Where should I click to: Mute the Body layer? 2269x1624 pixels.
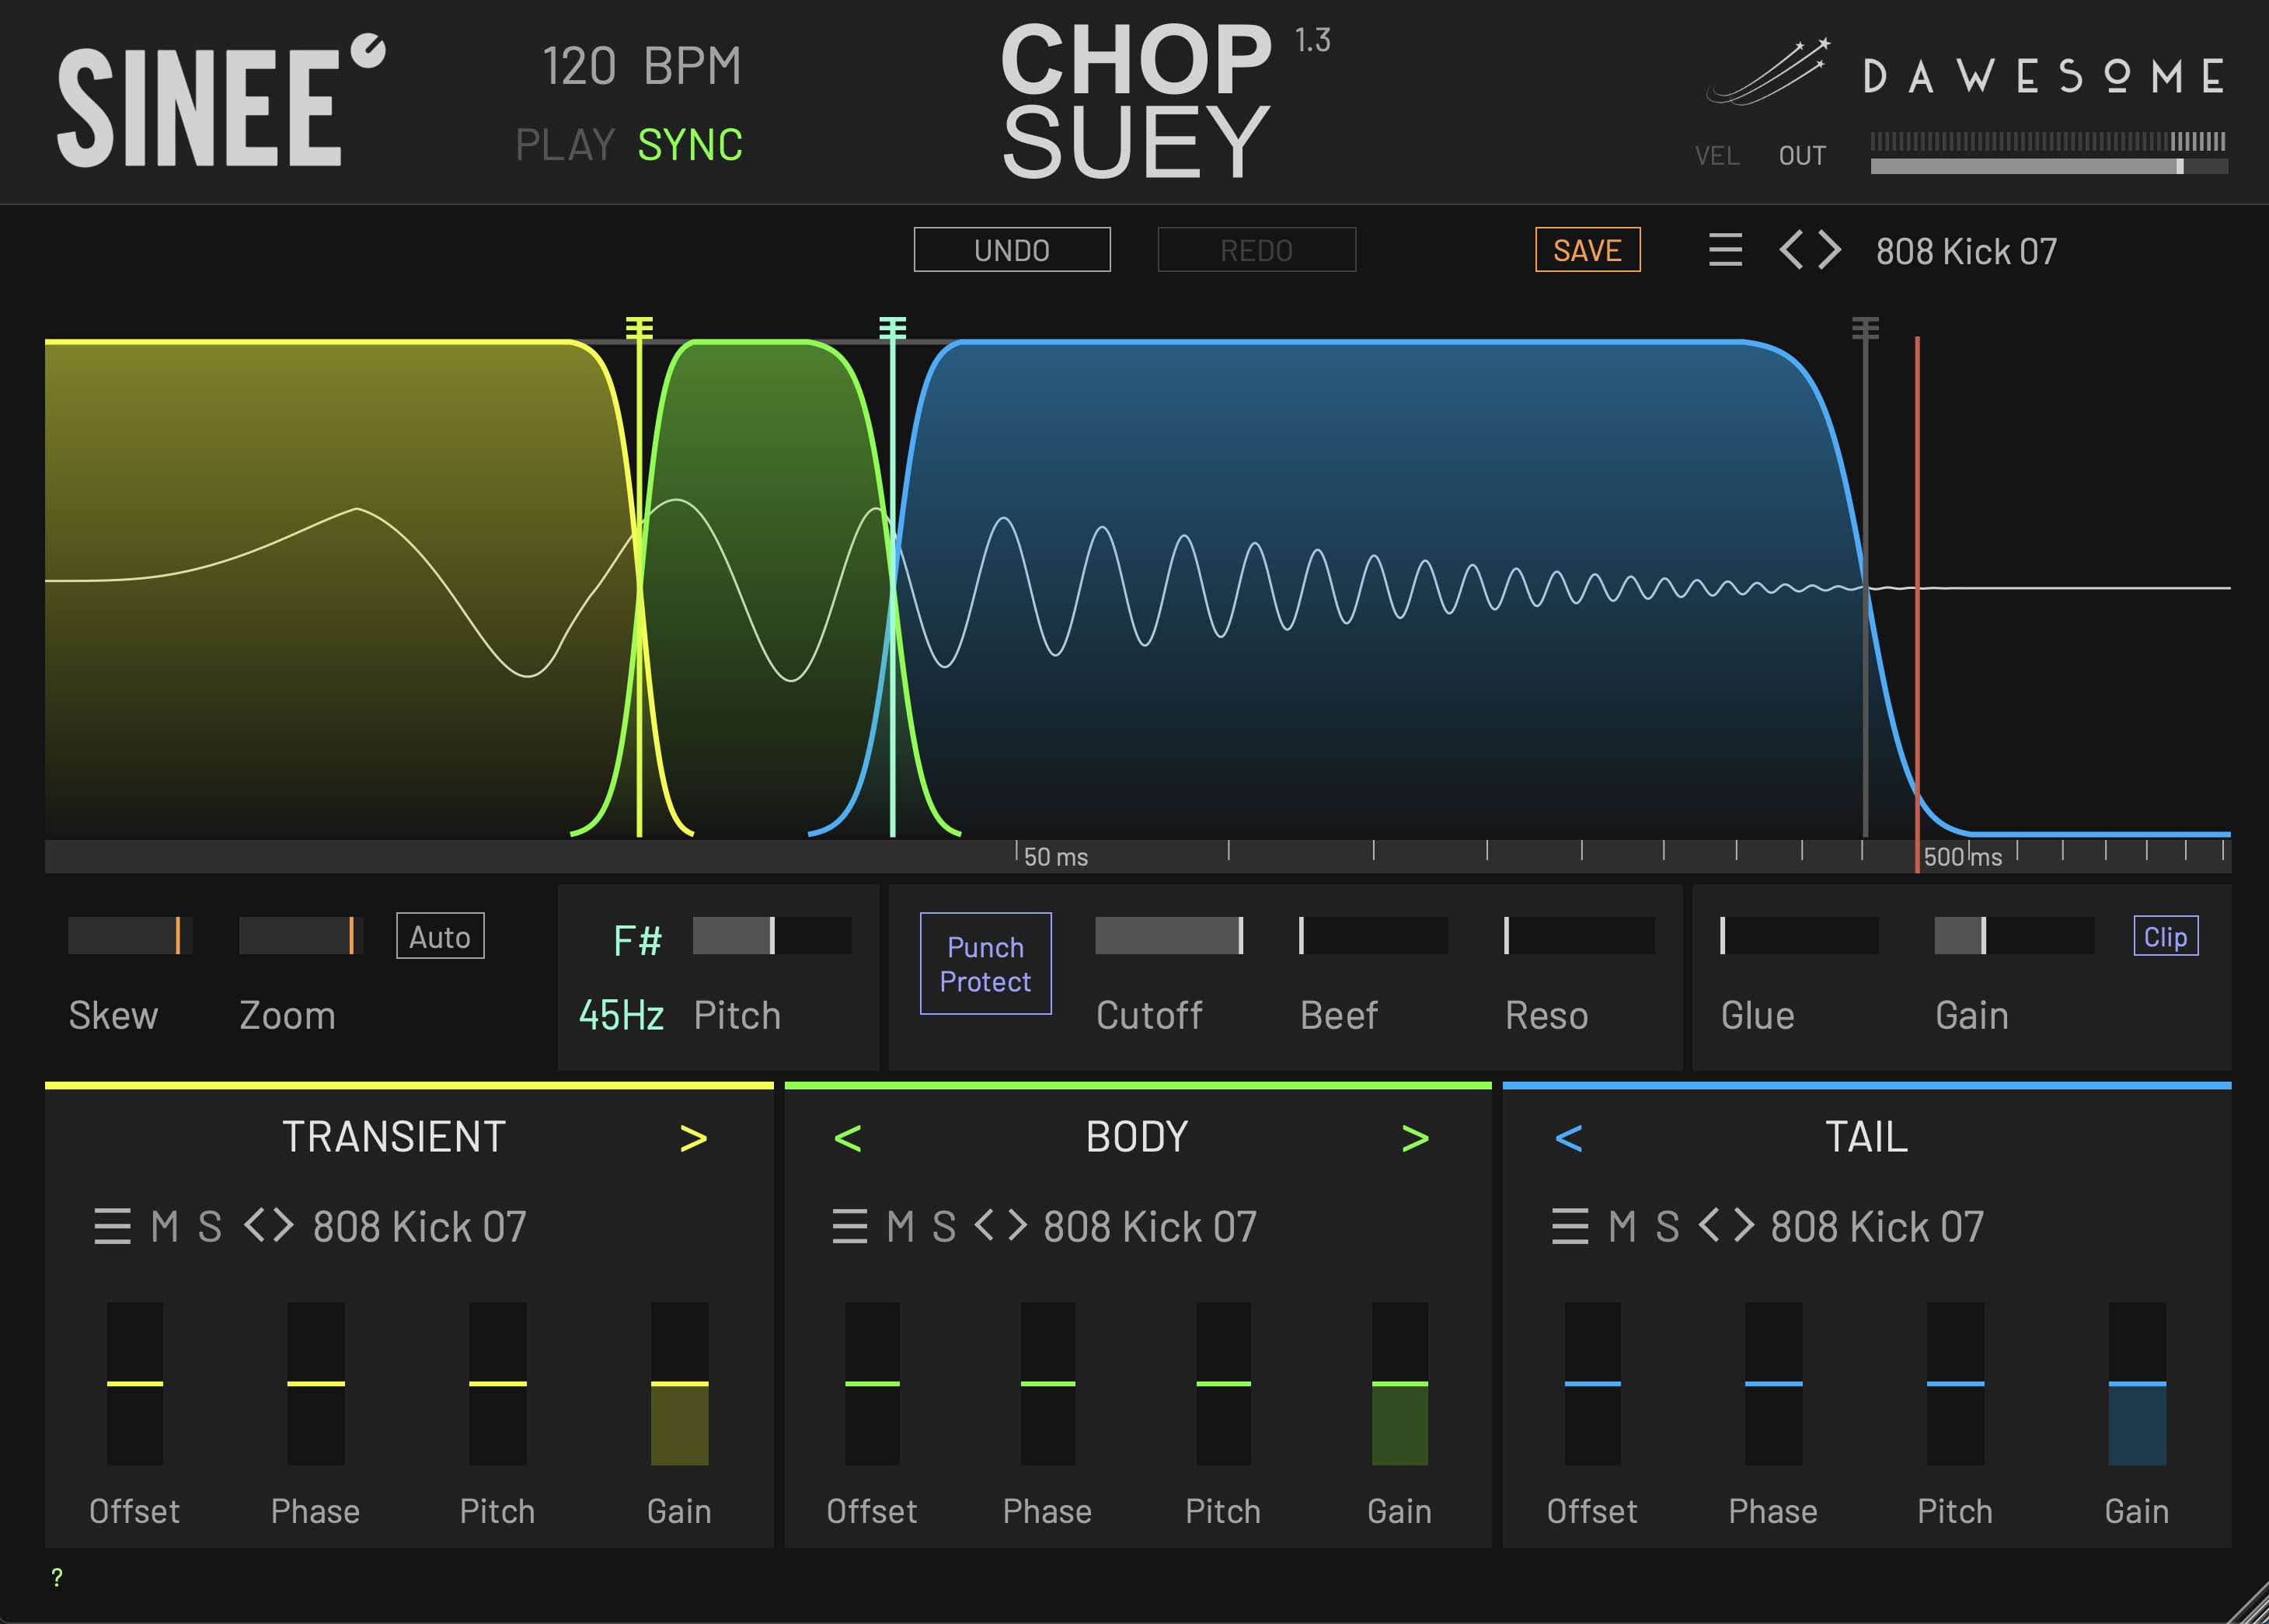tap(900, 1226)
